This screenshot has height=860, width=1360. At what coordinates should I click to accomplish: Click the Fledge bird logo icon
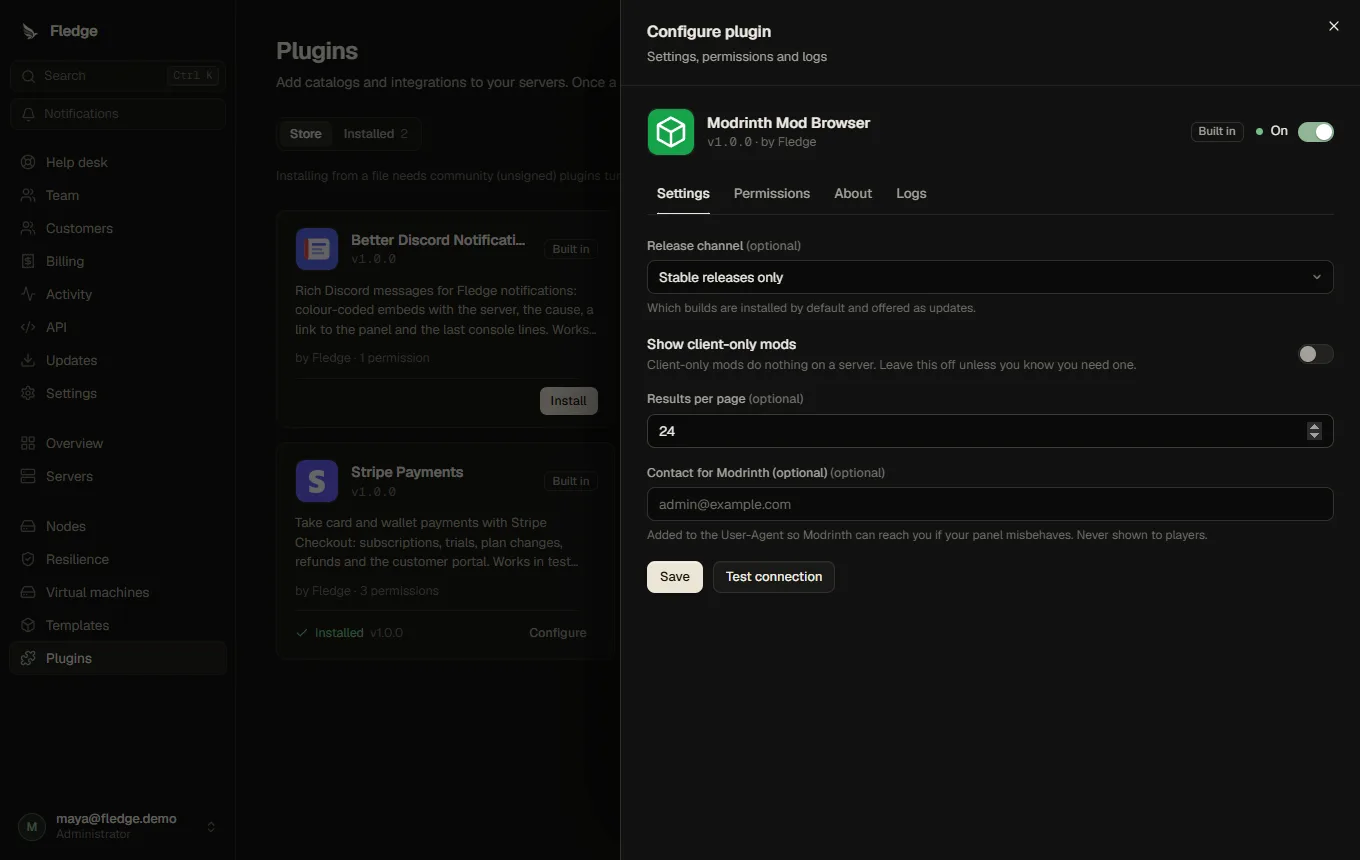[29, 31]
